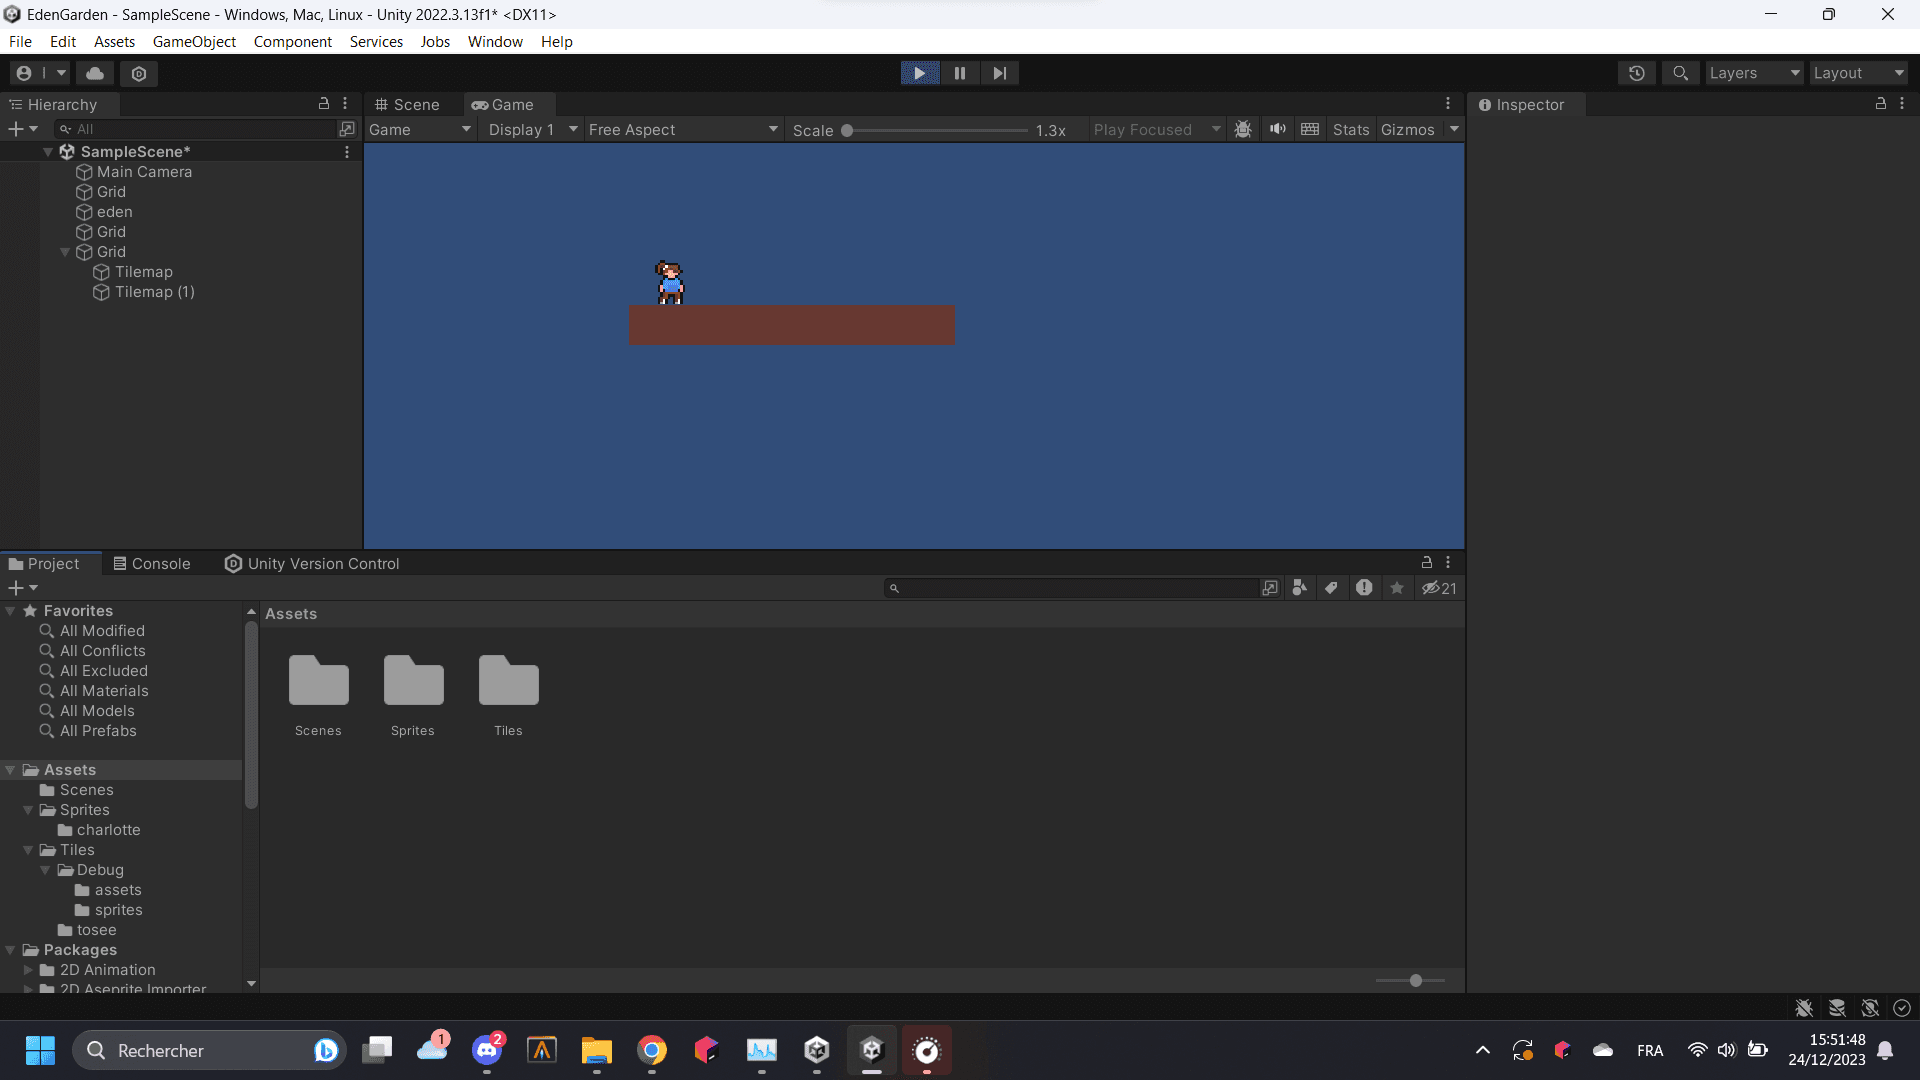Image resolution: width=1920 pixels, height=1080 pixels.
Task: Add a new object via Hierarchy plus button
Action: click(22, 129)
